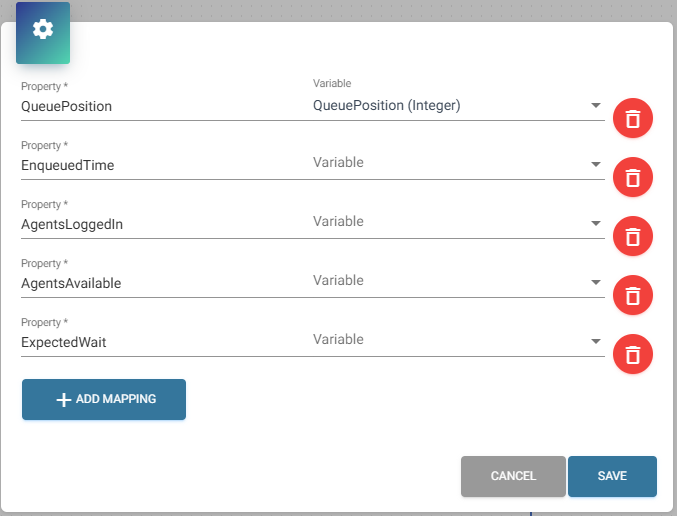Click the settings gear icon at dialog top

click(43, 30)
